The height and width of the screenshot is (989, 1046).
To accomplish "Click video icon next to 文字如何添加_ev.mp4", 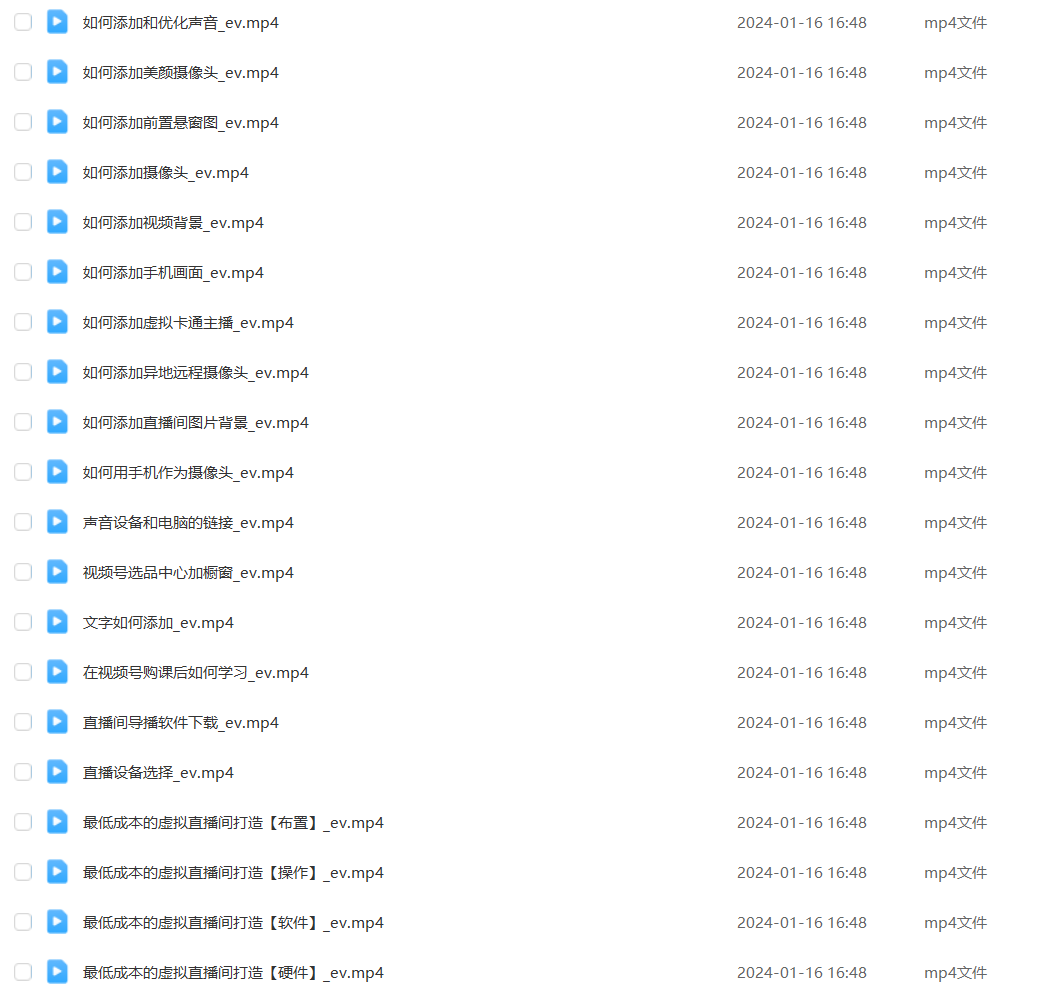I will (57, 622).
